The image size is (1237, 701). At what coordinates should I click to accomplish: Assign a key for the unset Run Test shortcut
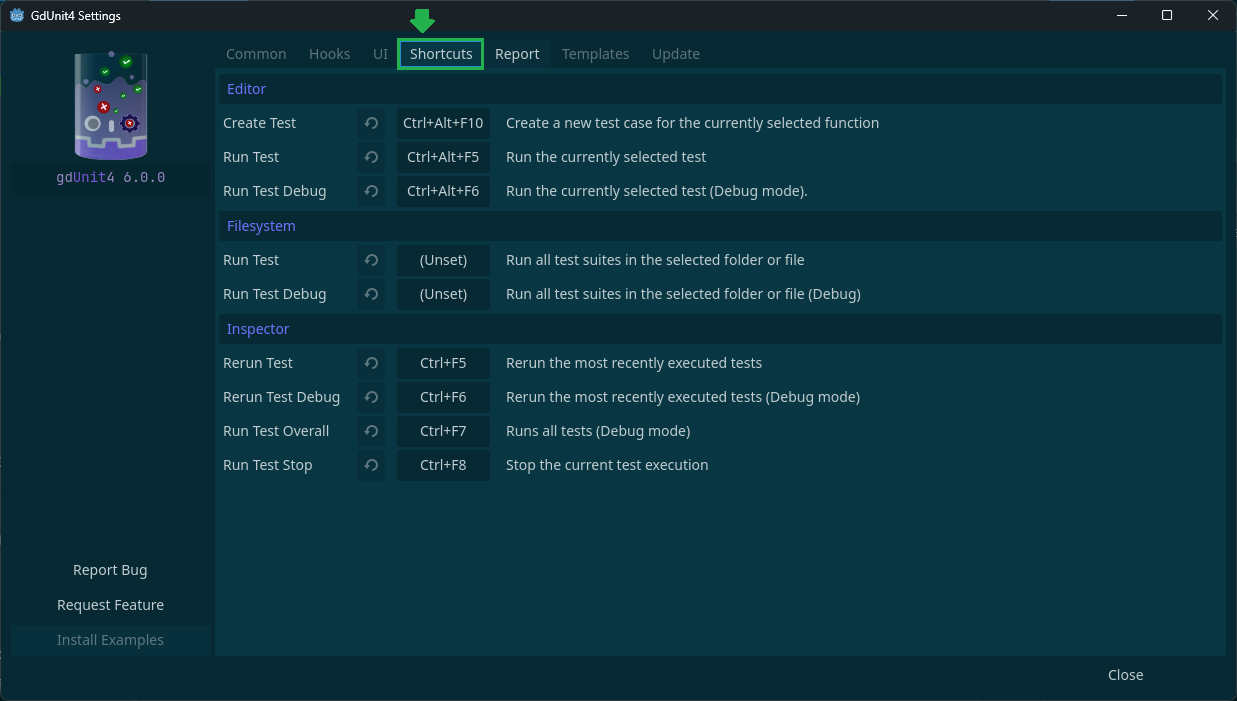click(x=443, y=260)
